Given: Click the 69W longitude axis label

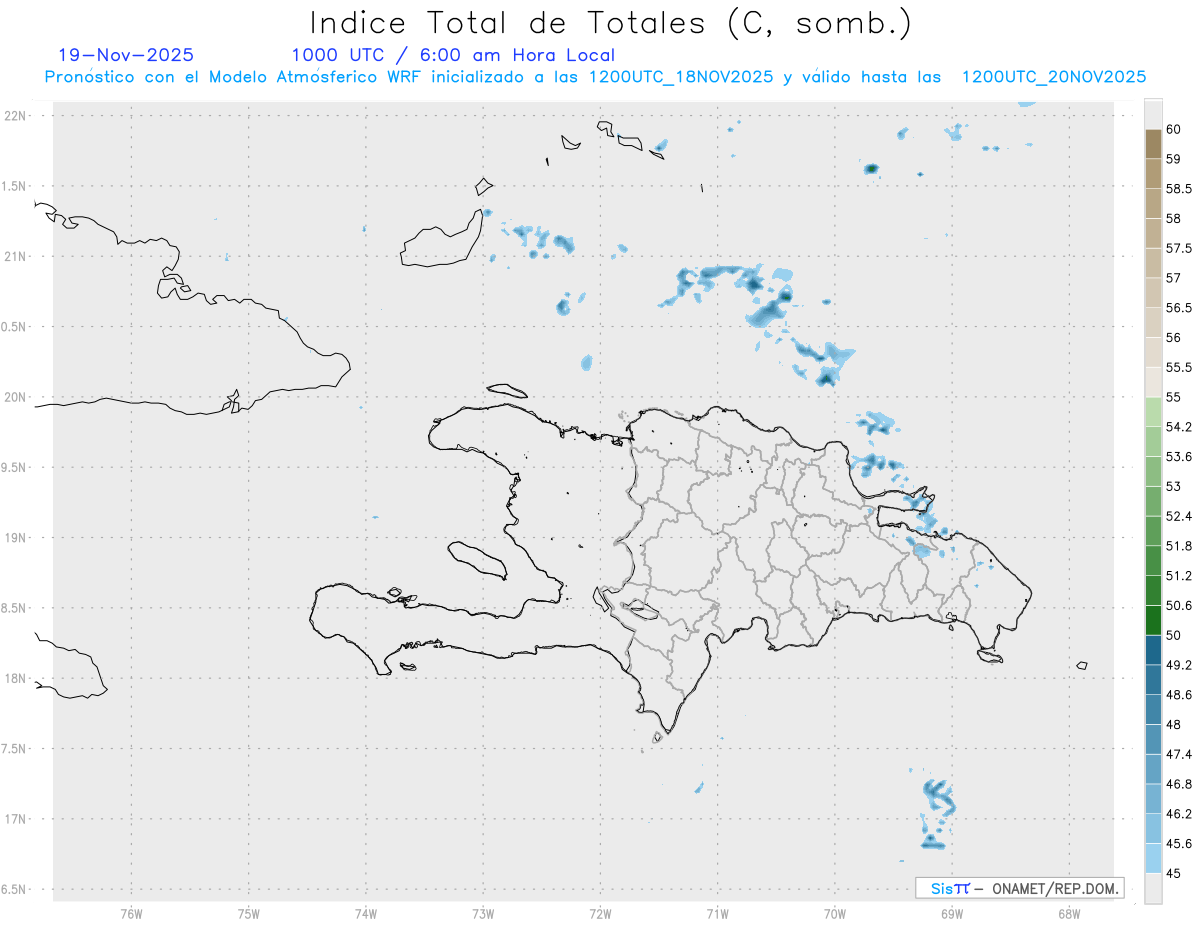Looking at the screenshot, I should pos(952,914).
